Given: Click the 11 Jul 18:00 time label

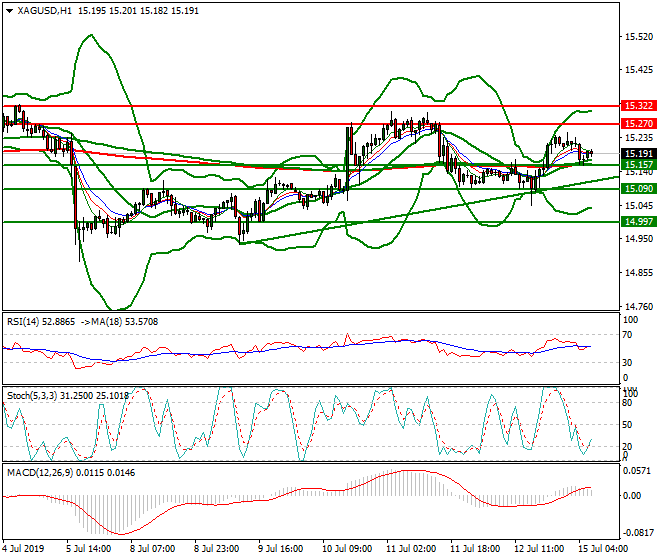Looking at the screenshot, I should click(475, 549).
